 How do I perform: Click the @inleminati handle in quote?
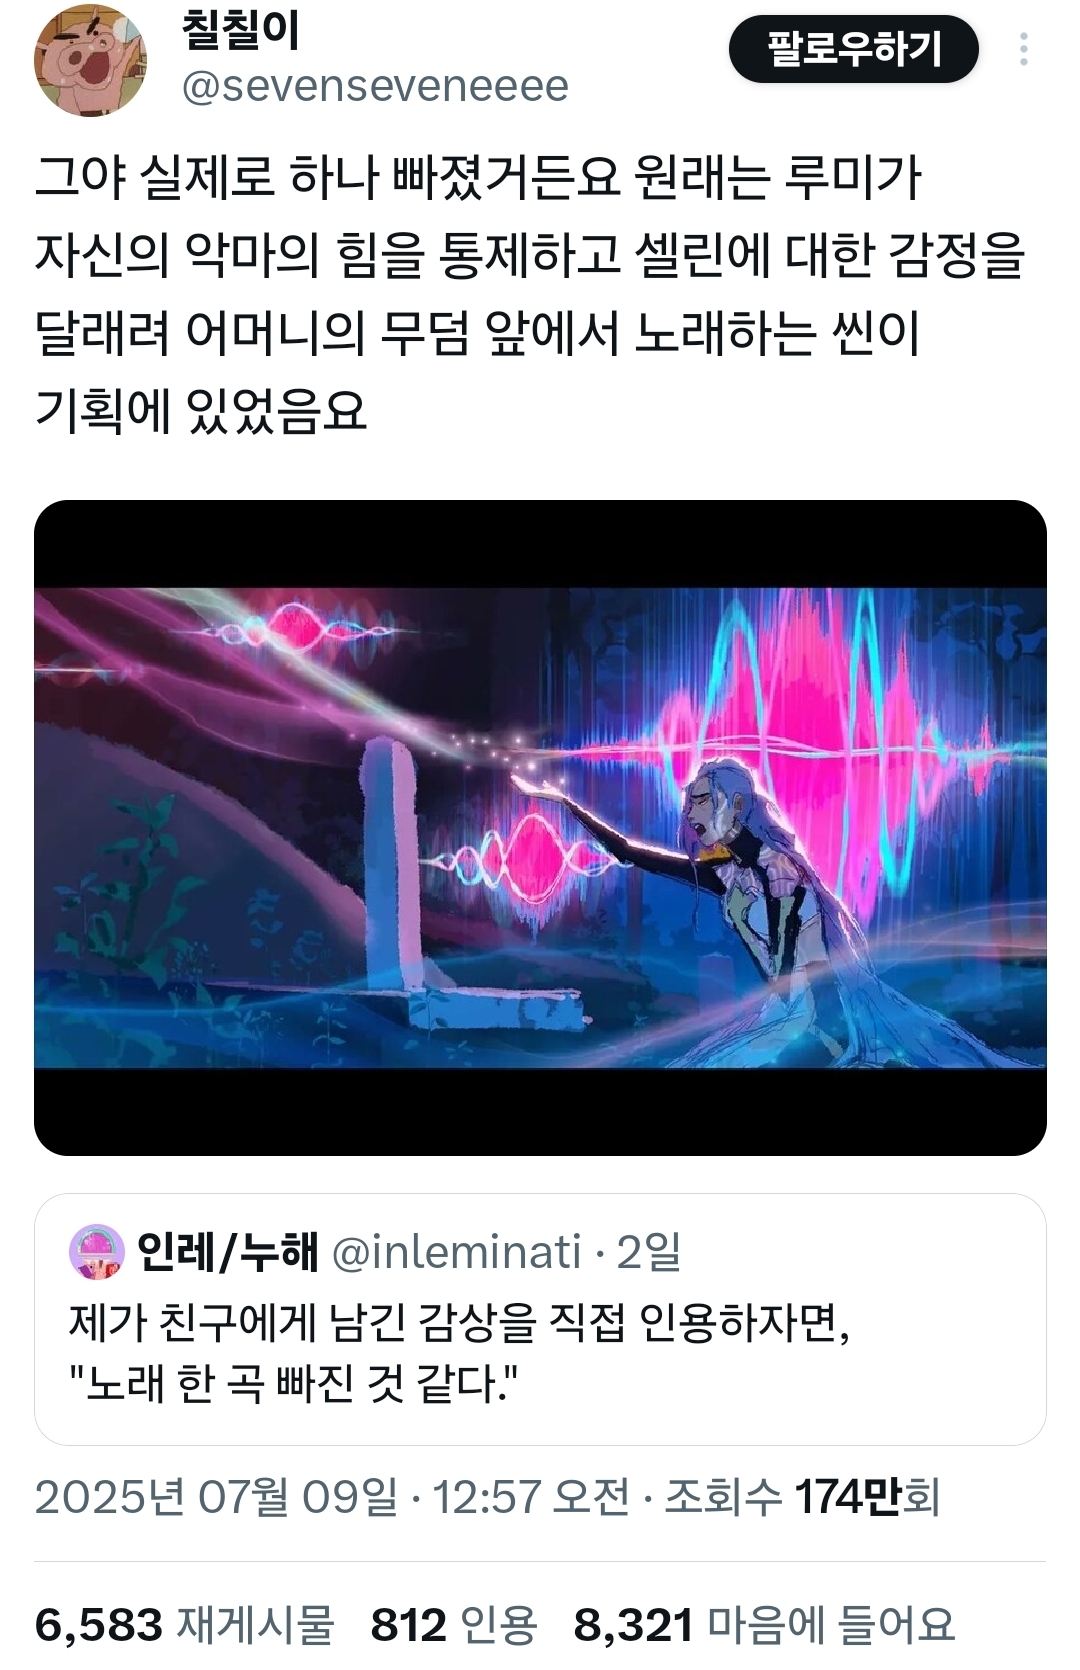(x=456, y=1252)
